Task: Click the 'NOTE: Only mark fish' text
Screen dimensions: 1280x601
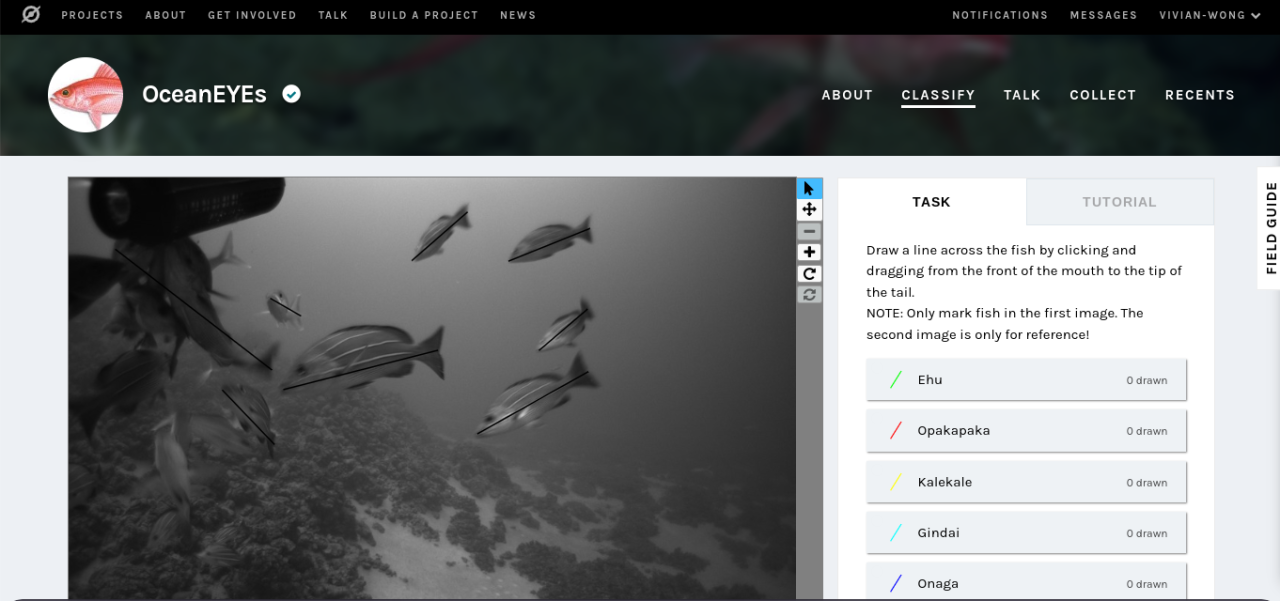Action: point(1005,324)
